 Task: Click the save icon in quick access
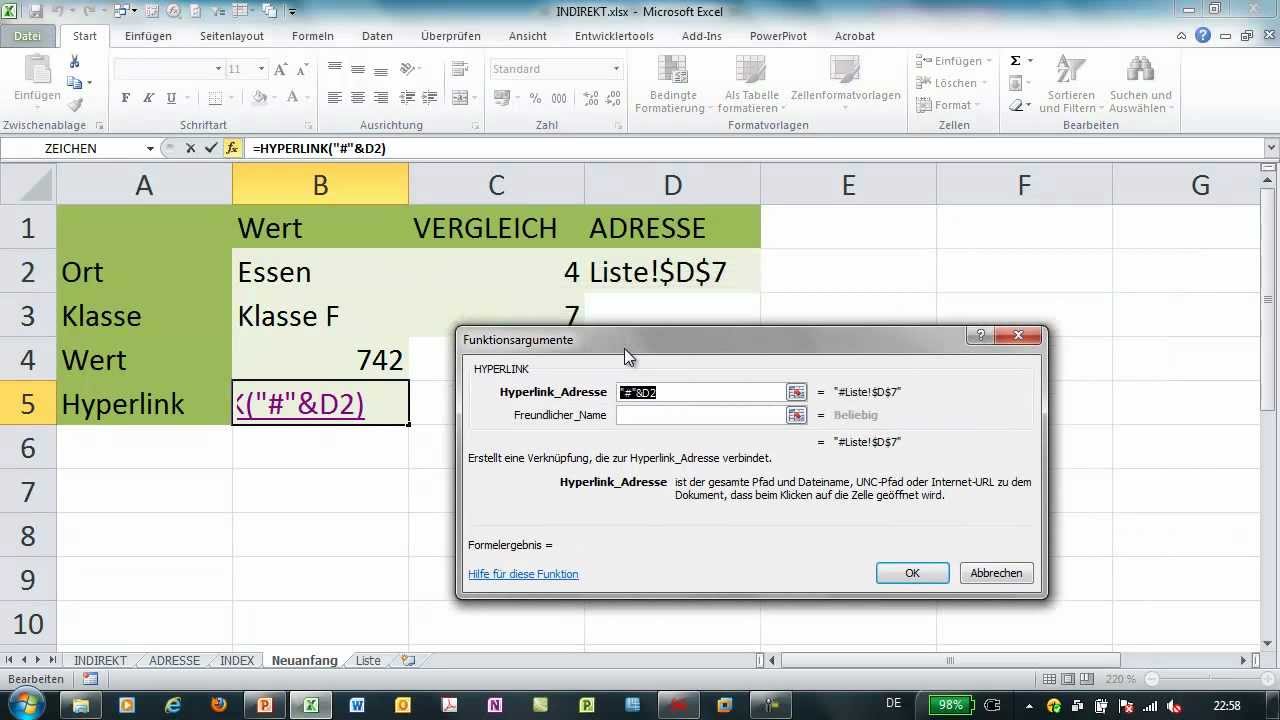pyautogui.click(x=36, y=12)
